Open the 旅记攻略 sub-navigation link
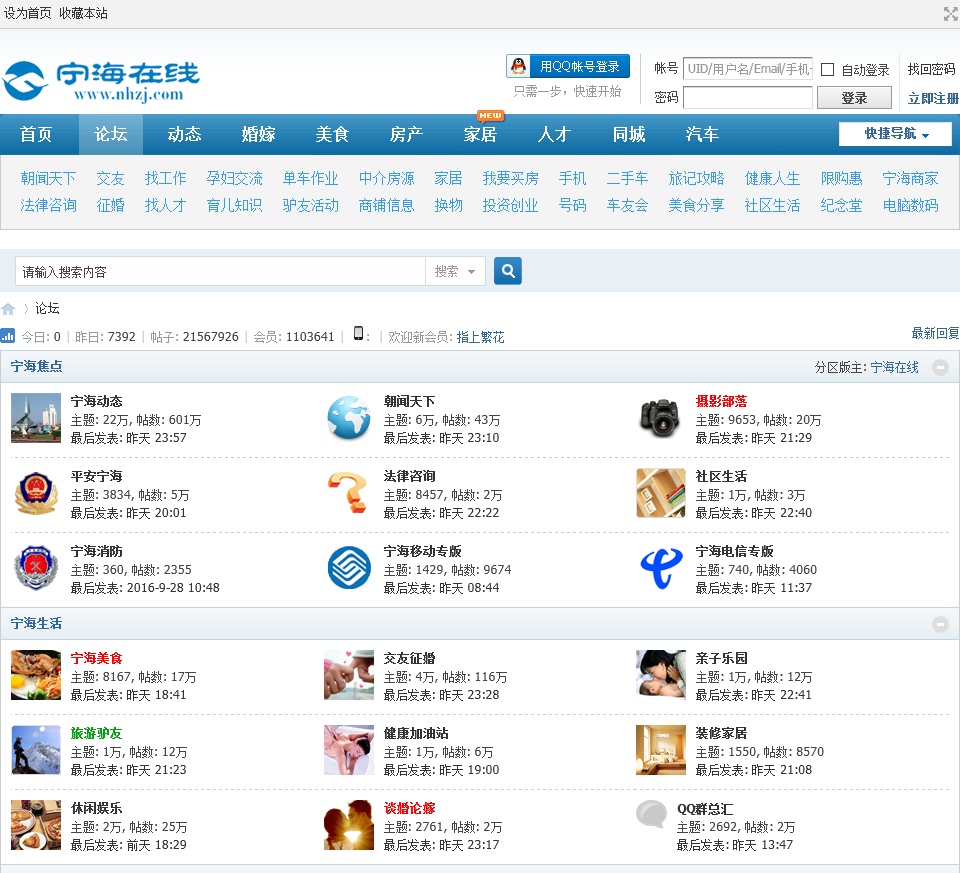960x873 pixels. point(696,179)
